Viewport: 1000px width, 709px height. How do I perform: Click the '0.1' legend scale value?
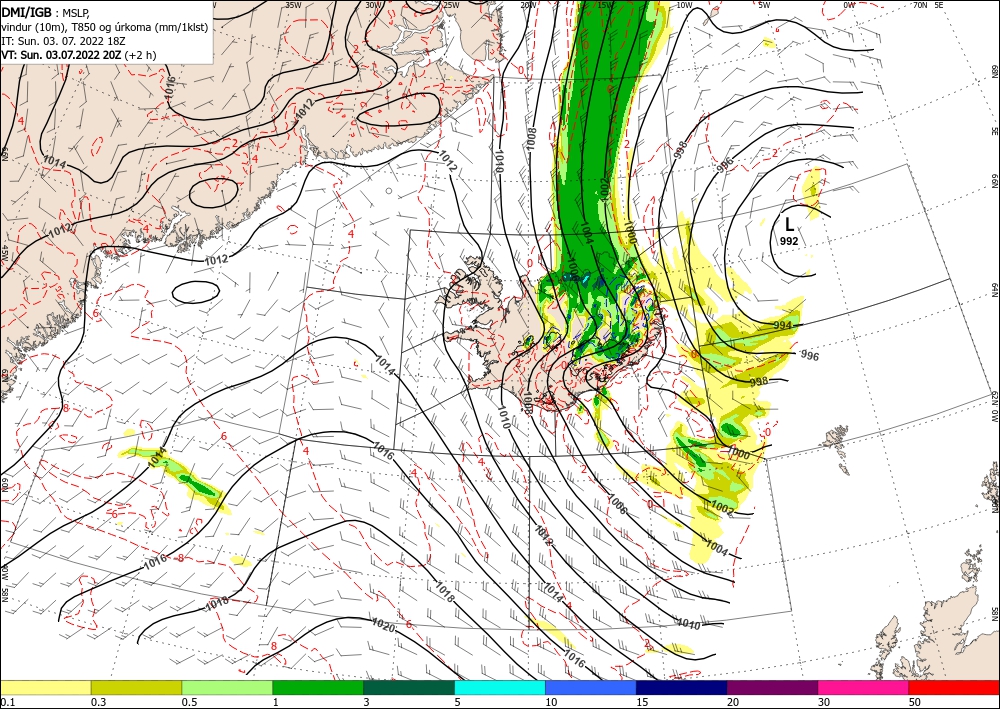point(6,702)
